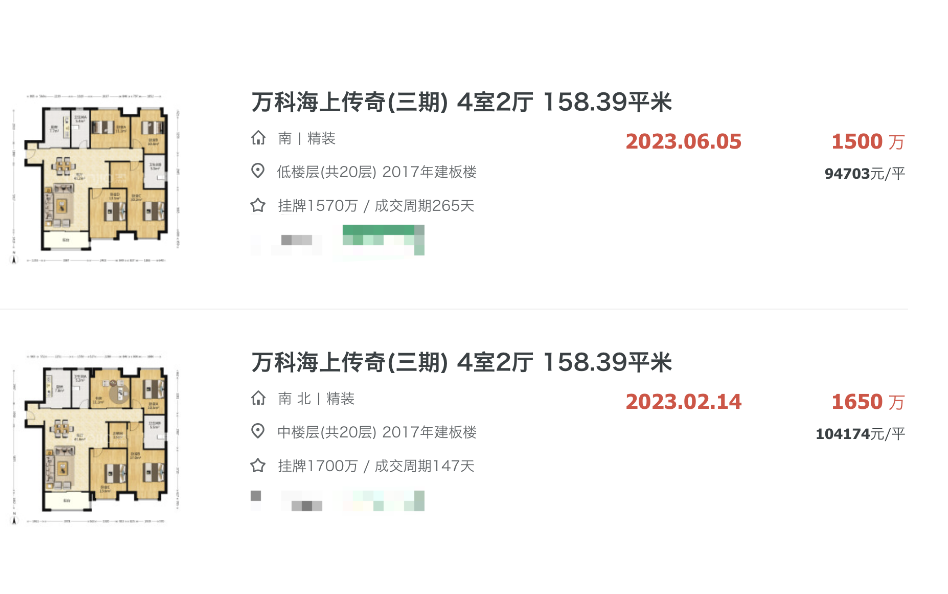The image size is (948, 594).
Task: Click 挂牌1570万 / 成交周期265天 text
Action: 376,206
